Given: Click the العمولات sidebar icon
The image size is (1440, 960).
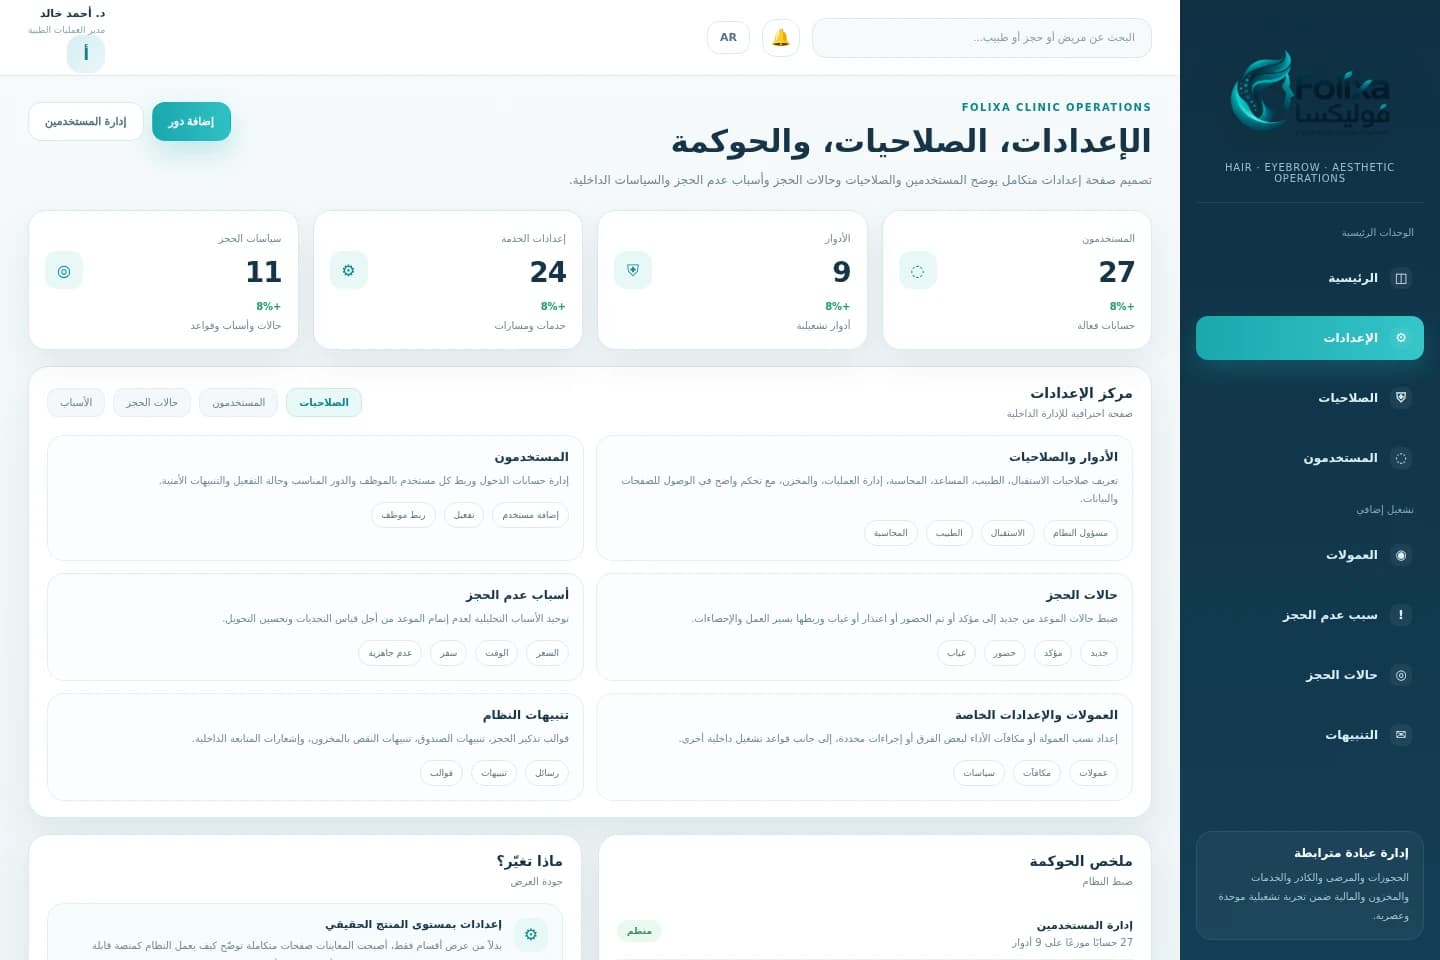Looking at the screenshot, I should click(1401, 555).
